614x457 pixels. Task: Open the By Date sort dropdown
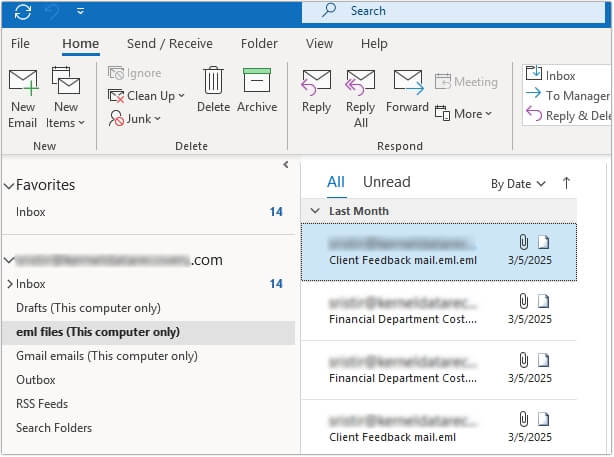pos(518,184)
